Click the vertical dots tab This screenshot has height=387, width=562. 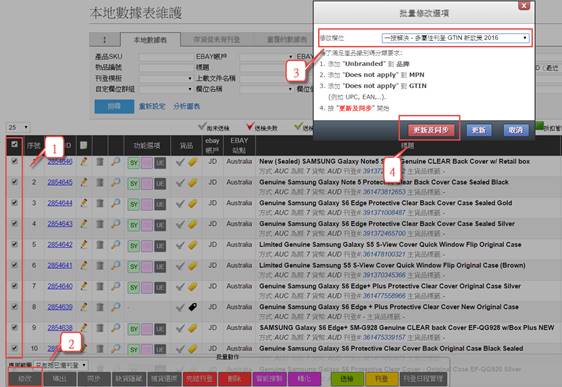[105, 40]
